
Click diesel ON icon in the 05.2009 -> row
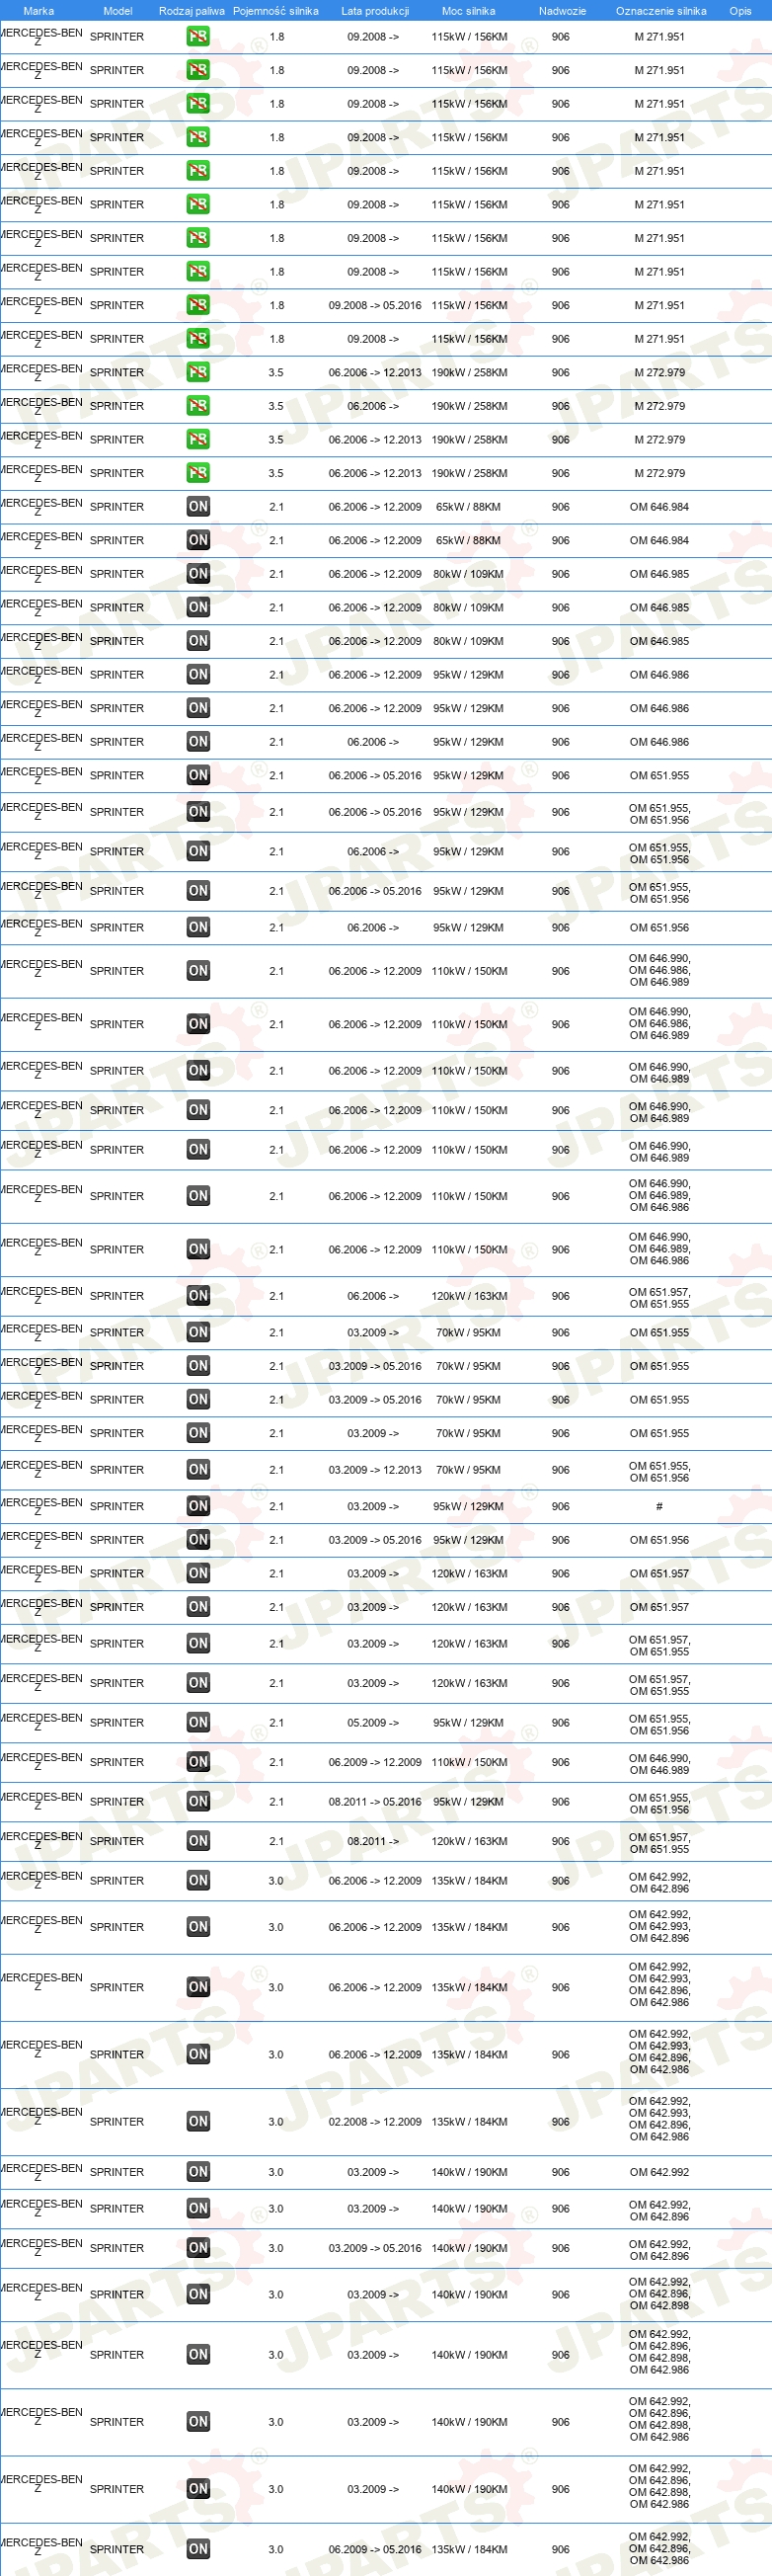click(198, 1722)
